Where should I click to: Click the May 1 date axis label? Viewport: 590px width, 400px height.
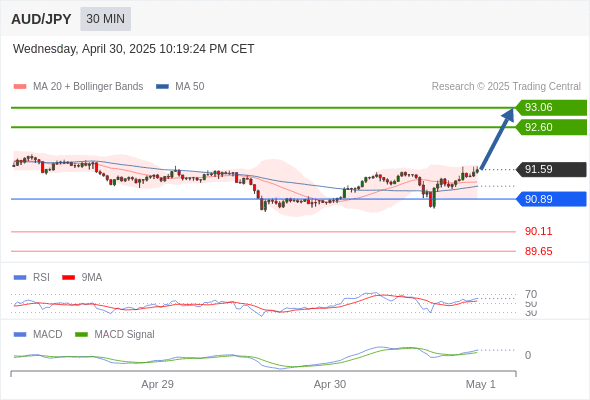(481, 384)
